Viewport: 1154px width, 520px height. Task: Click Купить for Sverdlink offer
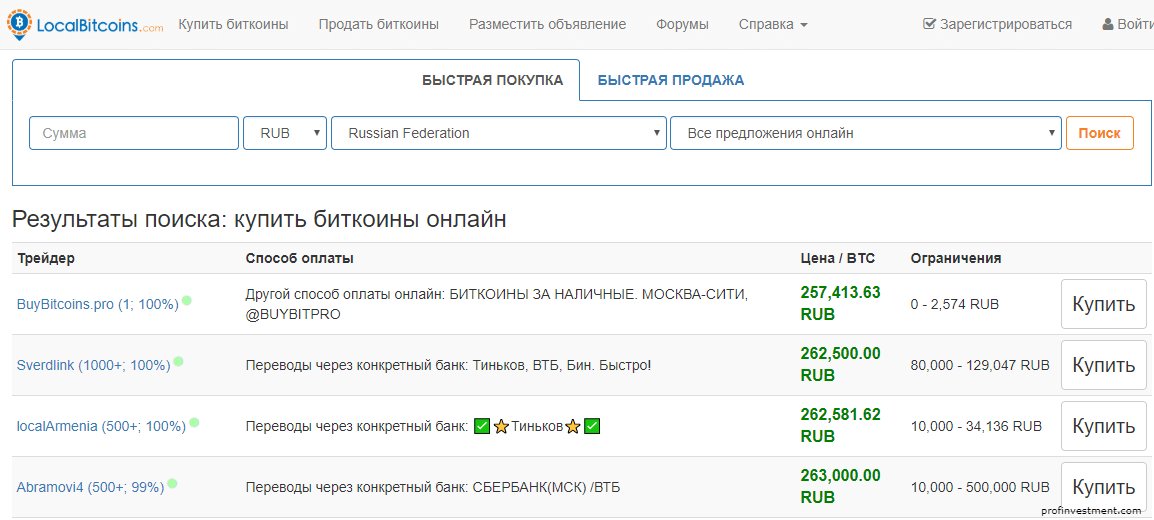coord(1103,365)
